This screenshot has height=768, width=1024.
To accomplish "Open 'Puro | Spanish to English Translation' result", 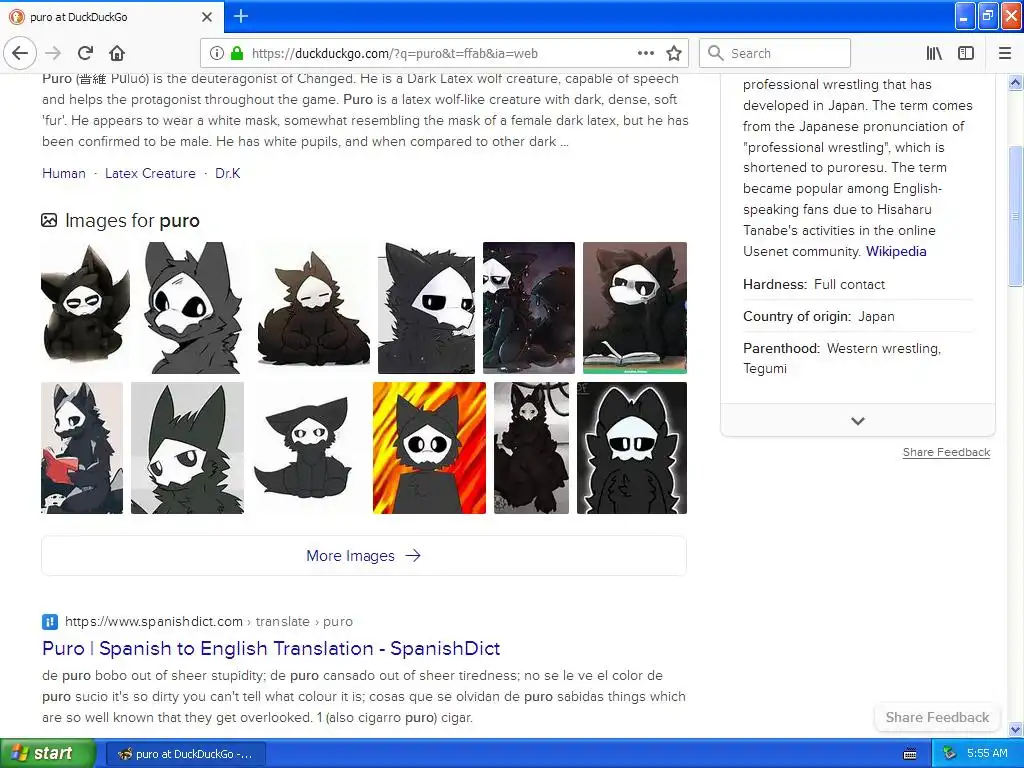I will pos(271,648).
